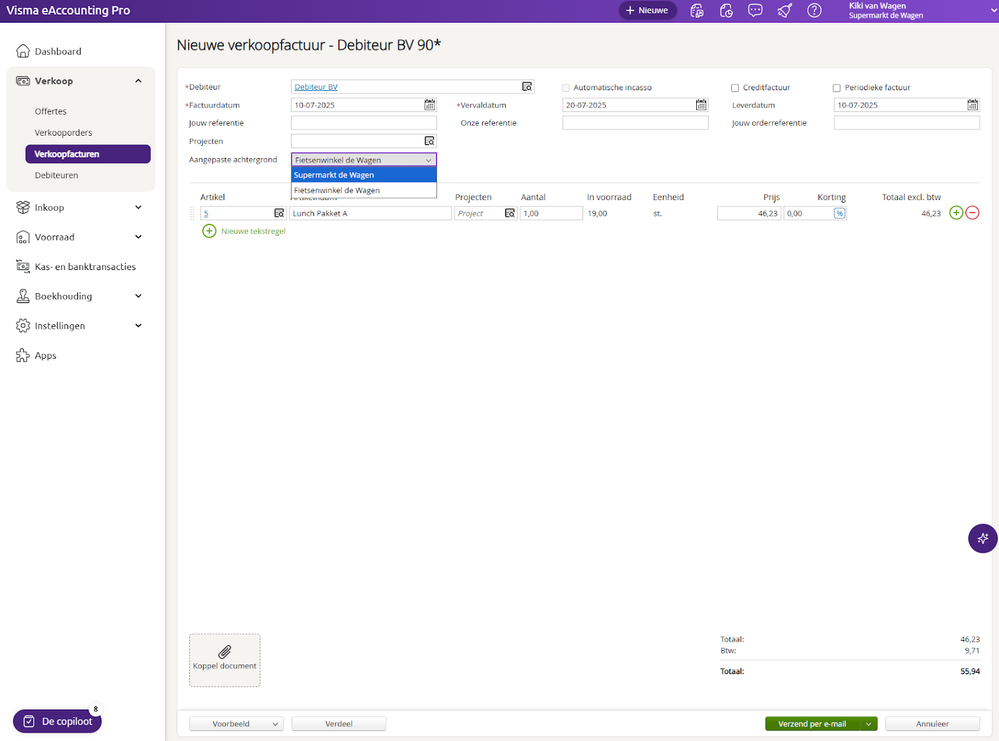Open the help question mark icon
The height and width of the screenshot is (741, 999).
click(814, 10)
